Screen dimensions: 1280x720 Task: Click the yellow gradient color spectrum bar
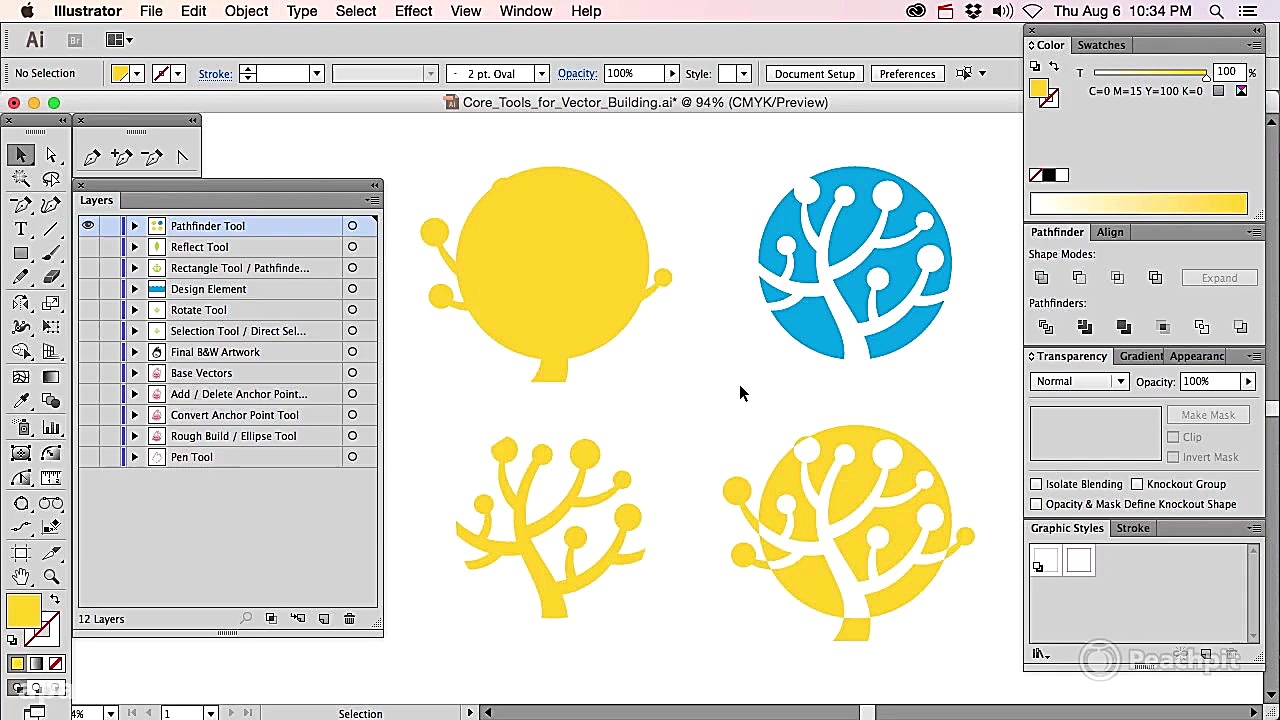click(x=1138, y=204)
